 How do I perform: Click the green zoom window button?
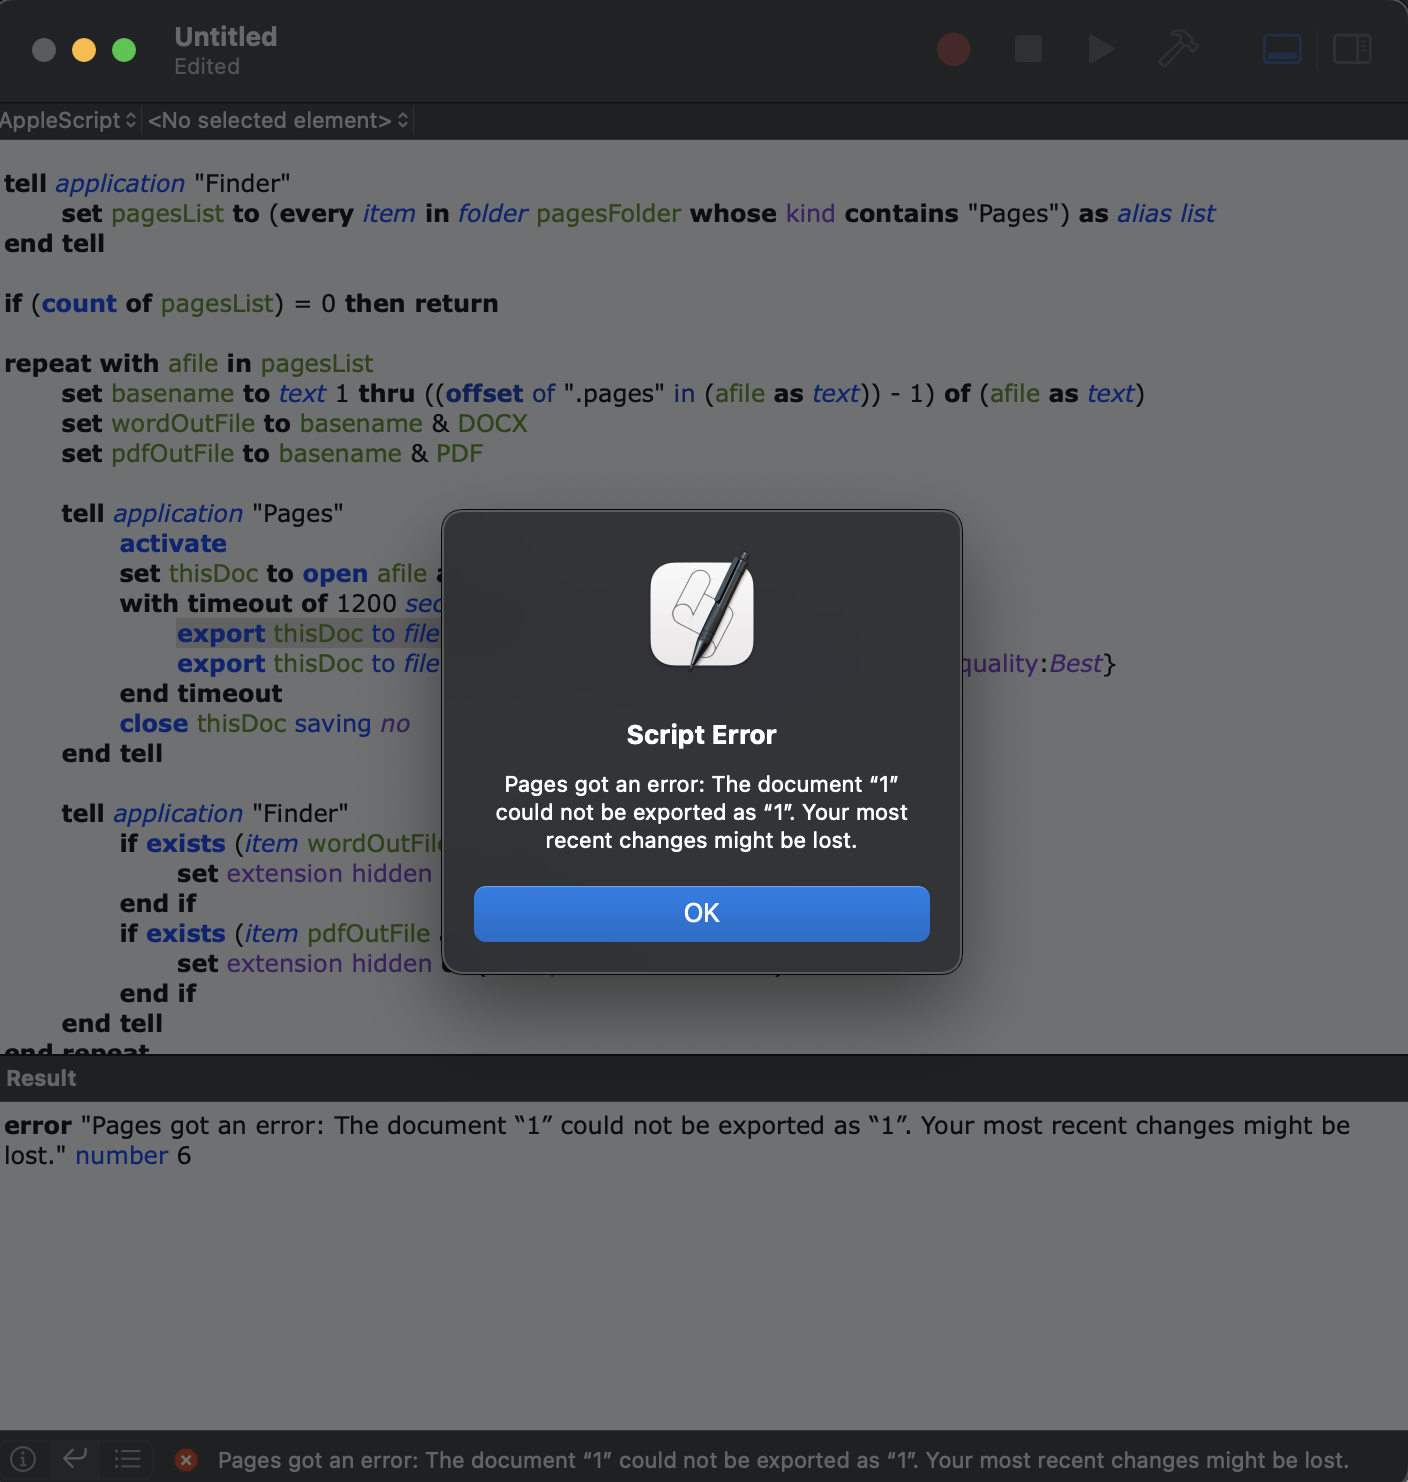coord(124,50)
